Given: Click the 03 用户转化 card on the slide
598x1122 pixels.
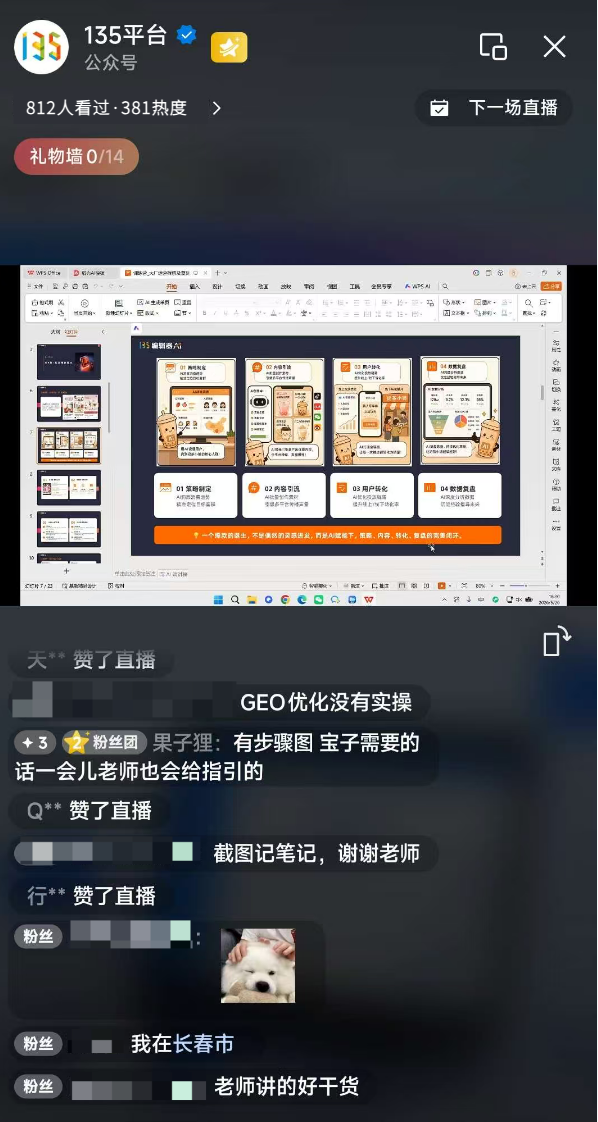Looking at the screenshot, I should pos(372,495).
